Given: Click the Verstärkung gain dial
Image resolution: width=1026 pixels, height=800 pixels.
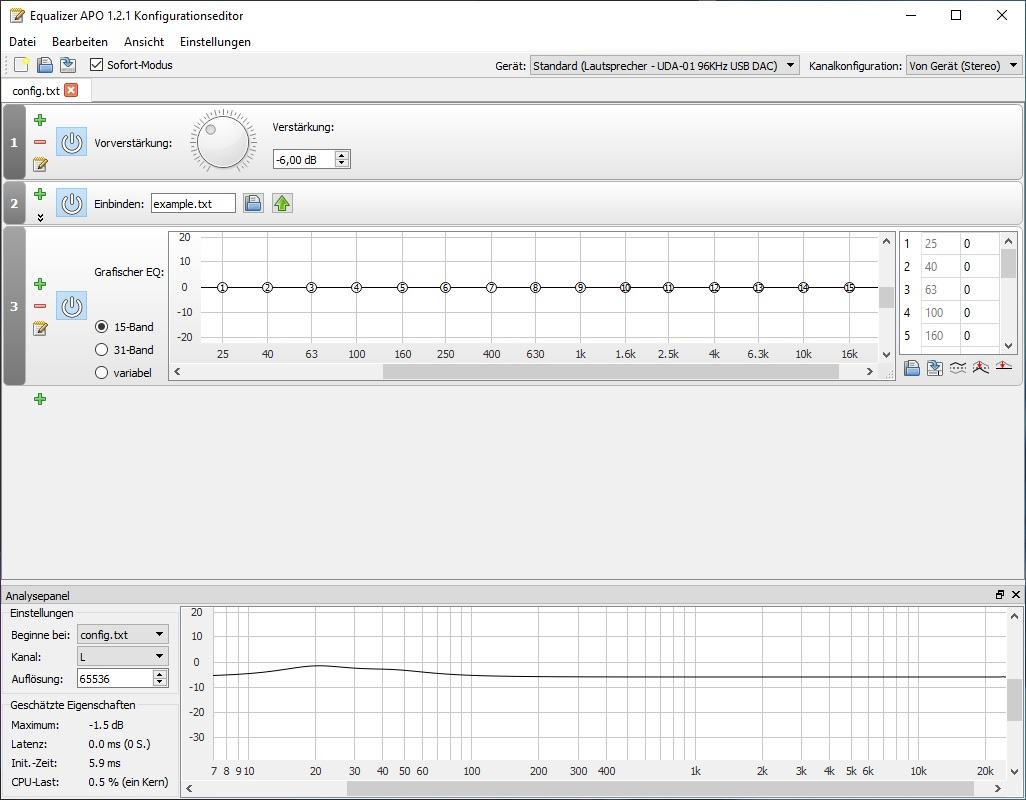Looking at the screenshot, I should [222, 141].
